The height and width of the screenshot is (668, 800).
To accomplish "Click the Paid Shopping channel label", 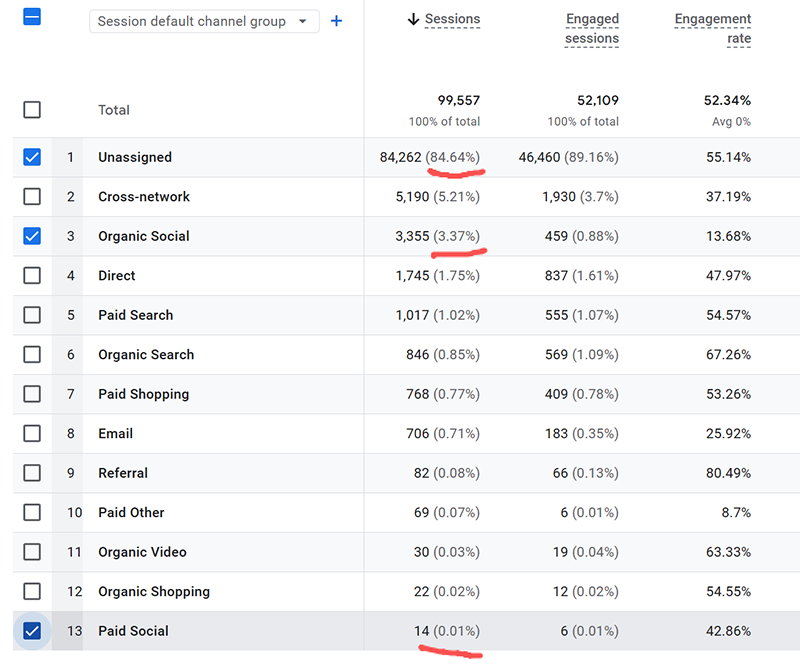I will pos(143,394).
